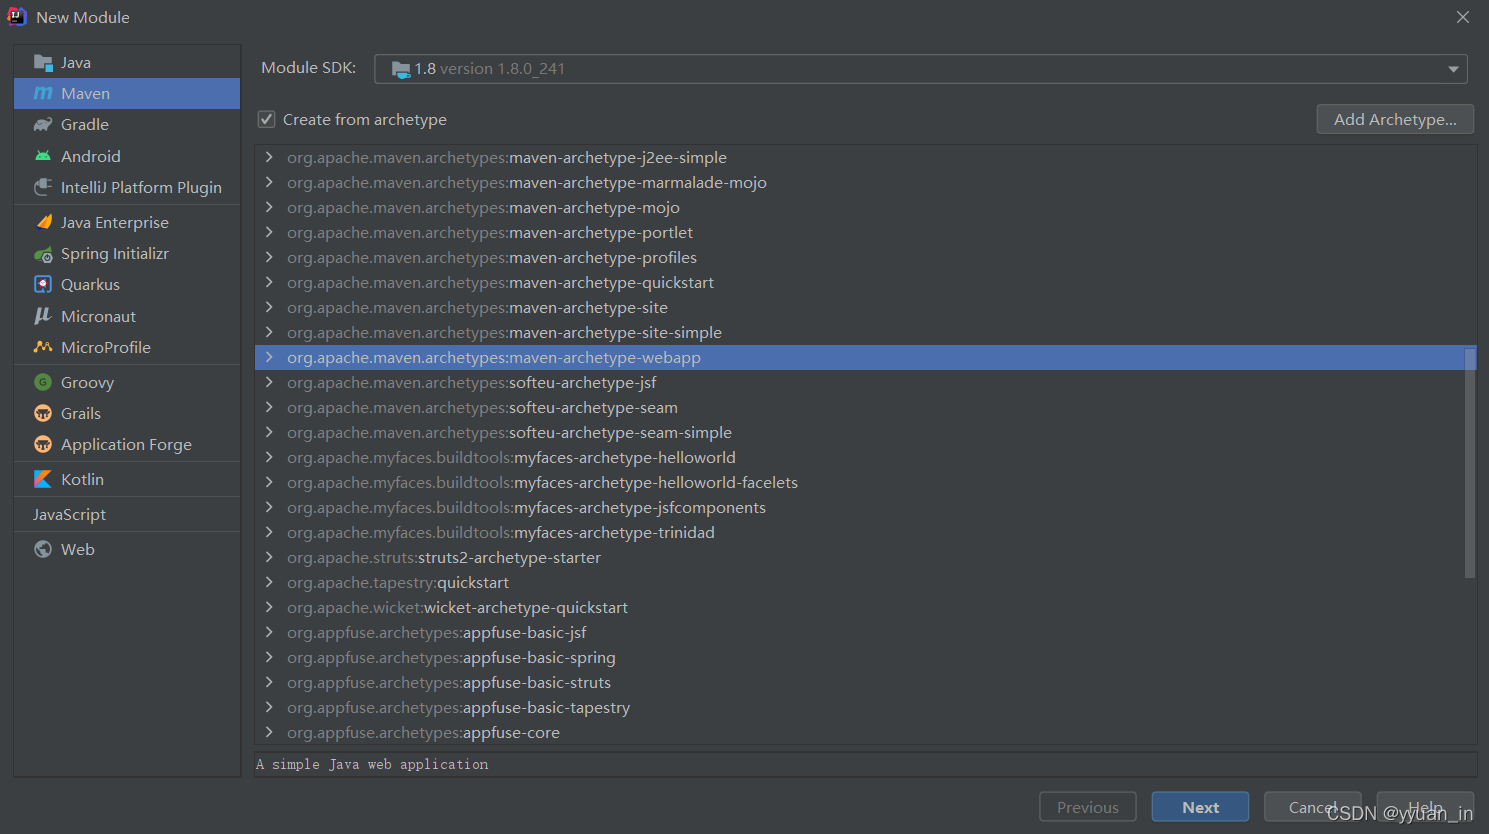The width and height of the screenshot is (1489, 834).
Task: Select appfuse-basic-tapestry row text
Action: tap(458, 708)
